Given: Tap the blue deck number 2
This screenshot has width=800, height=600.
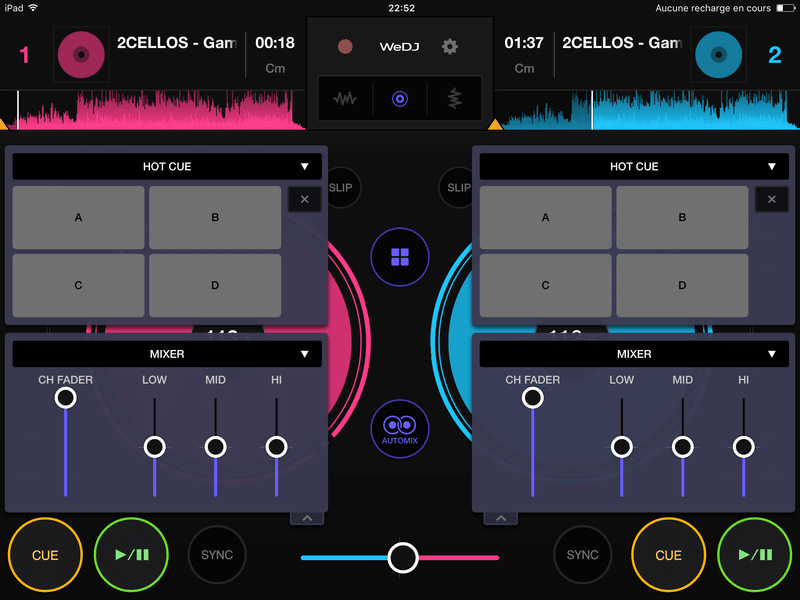Looking at the screenshot, I should pos(774,55).
